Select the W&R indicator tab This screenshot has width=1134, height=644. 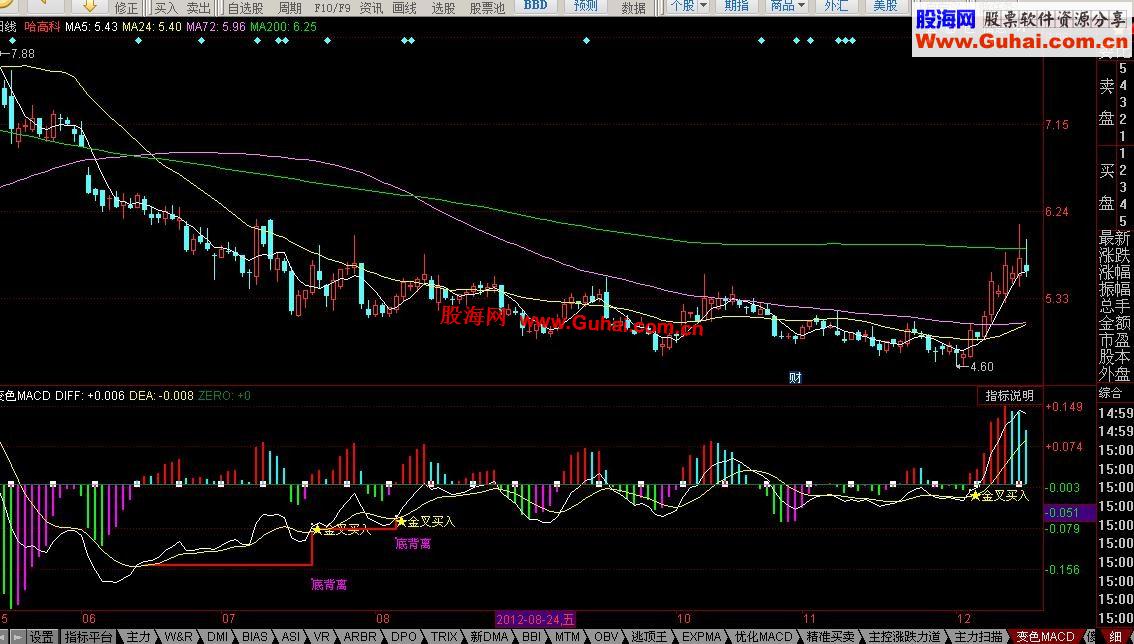(x=178, y=637)
